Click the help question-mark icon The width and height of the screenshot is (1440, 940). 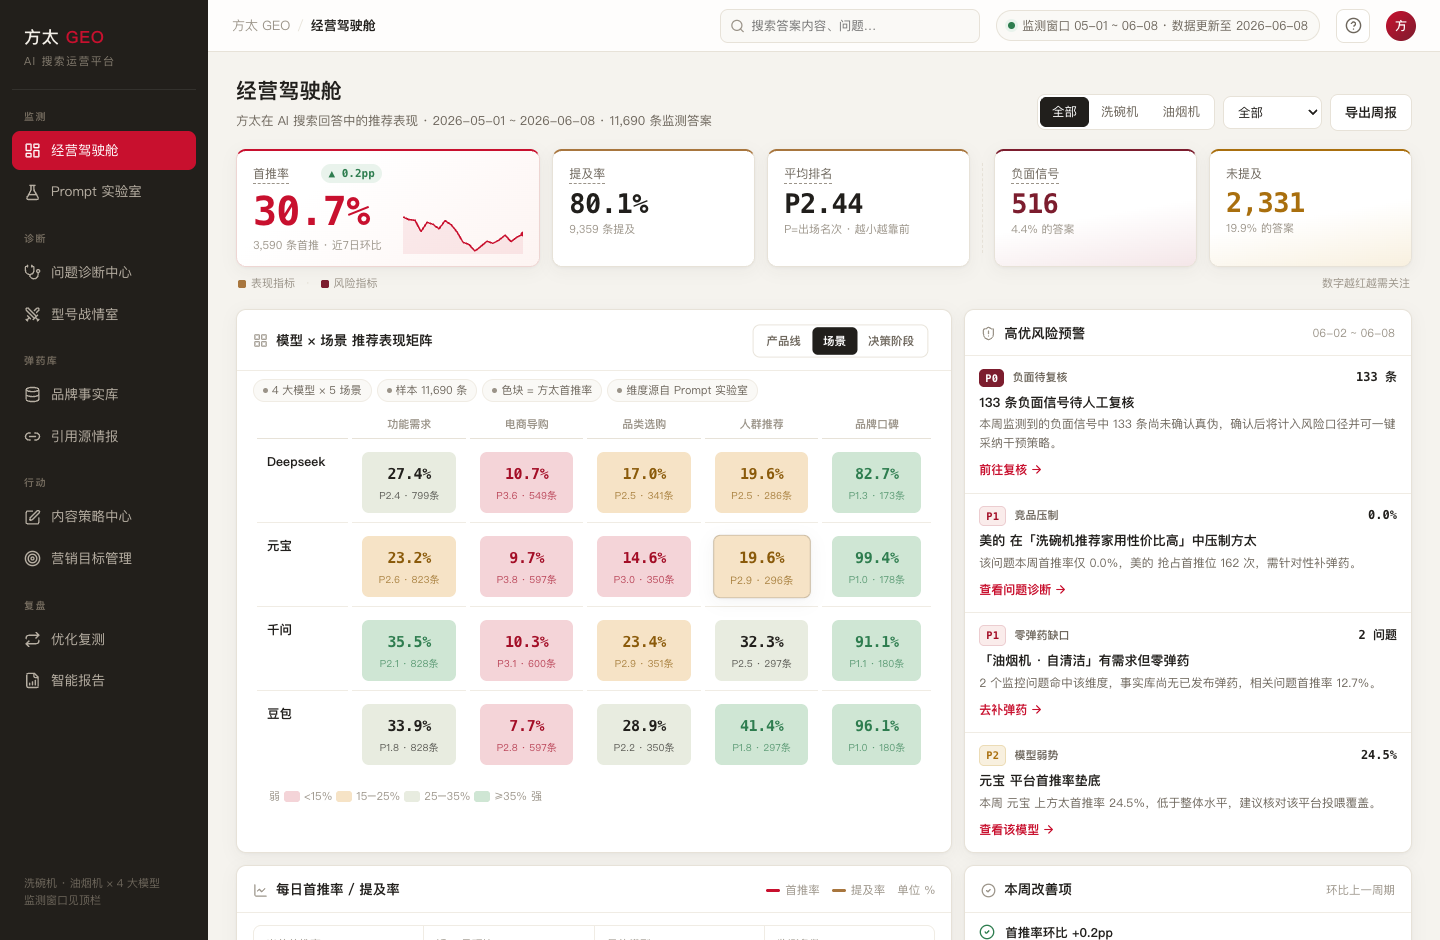click(x=1353, y=26)
